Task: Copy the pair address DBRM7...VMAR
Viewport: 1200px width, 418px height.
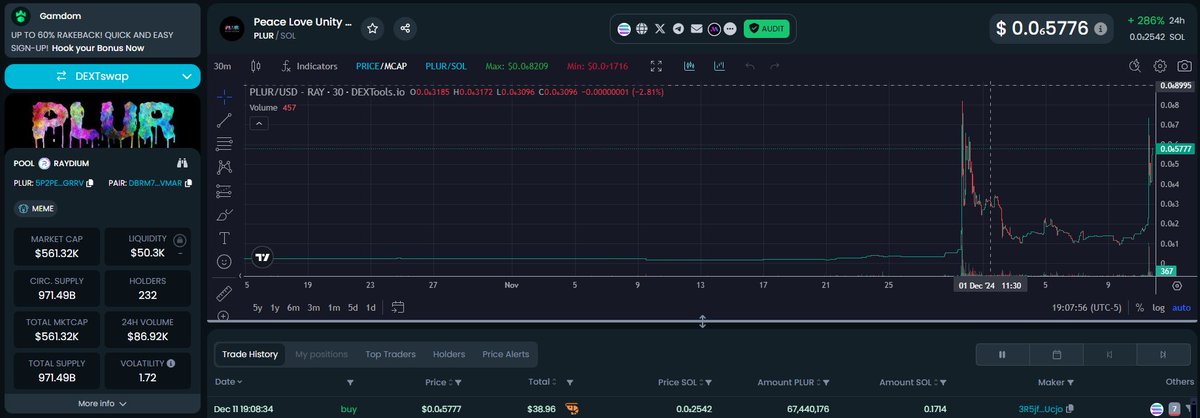Action: click(x=188, y=183)
